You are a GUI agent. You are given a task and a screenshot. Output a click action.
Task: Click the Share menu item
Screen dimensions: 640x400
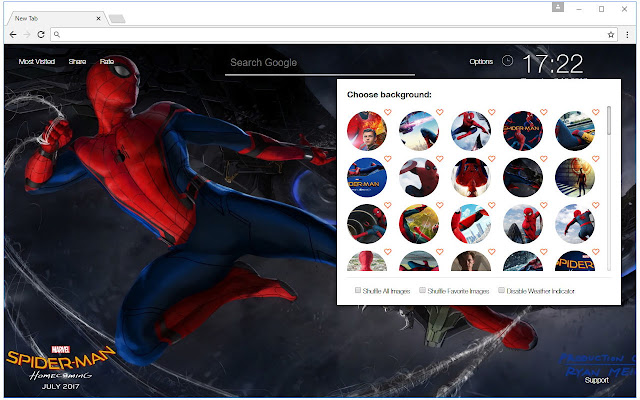tap(77, 62)
